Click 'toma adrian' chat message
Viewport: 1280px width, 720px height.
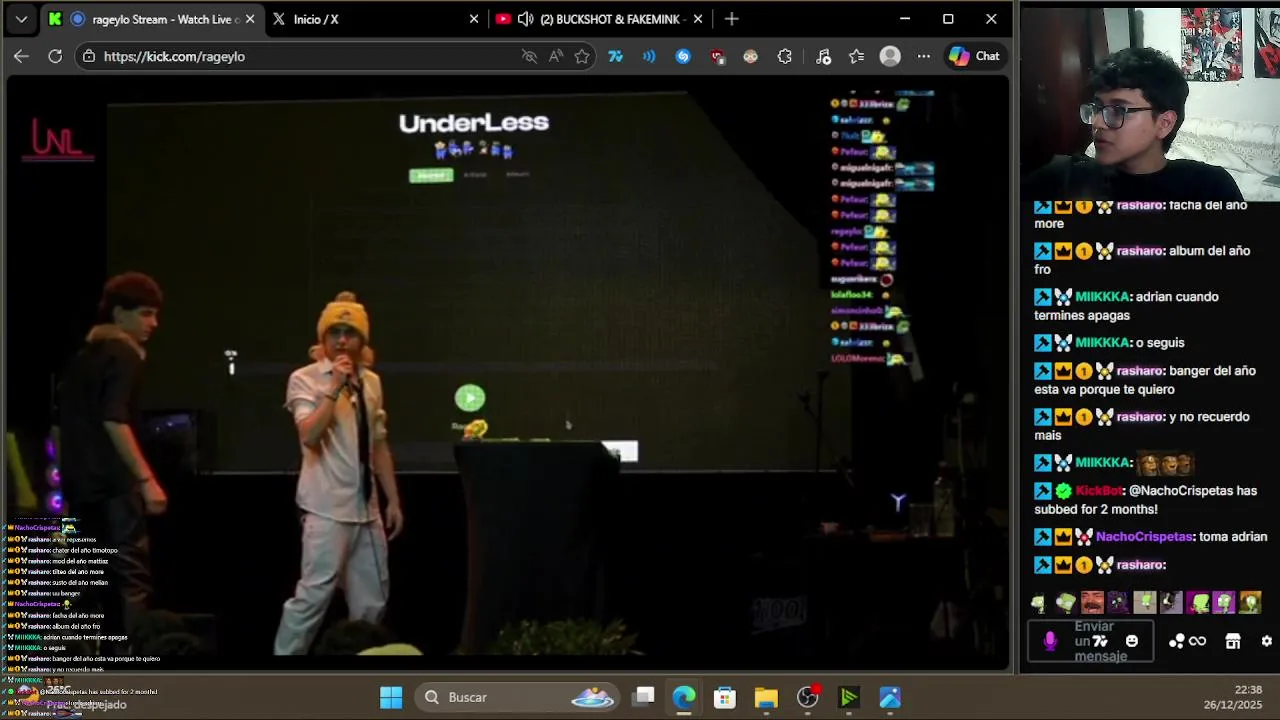pos(1233,537)
